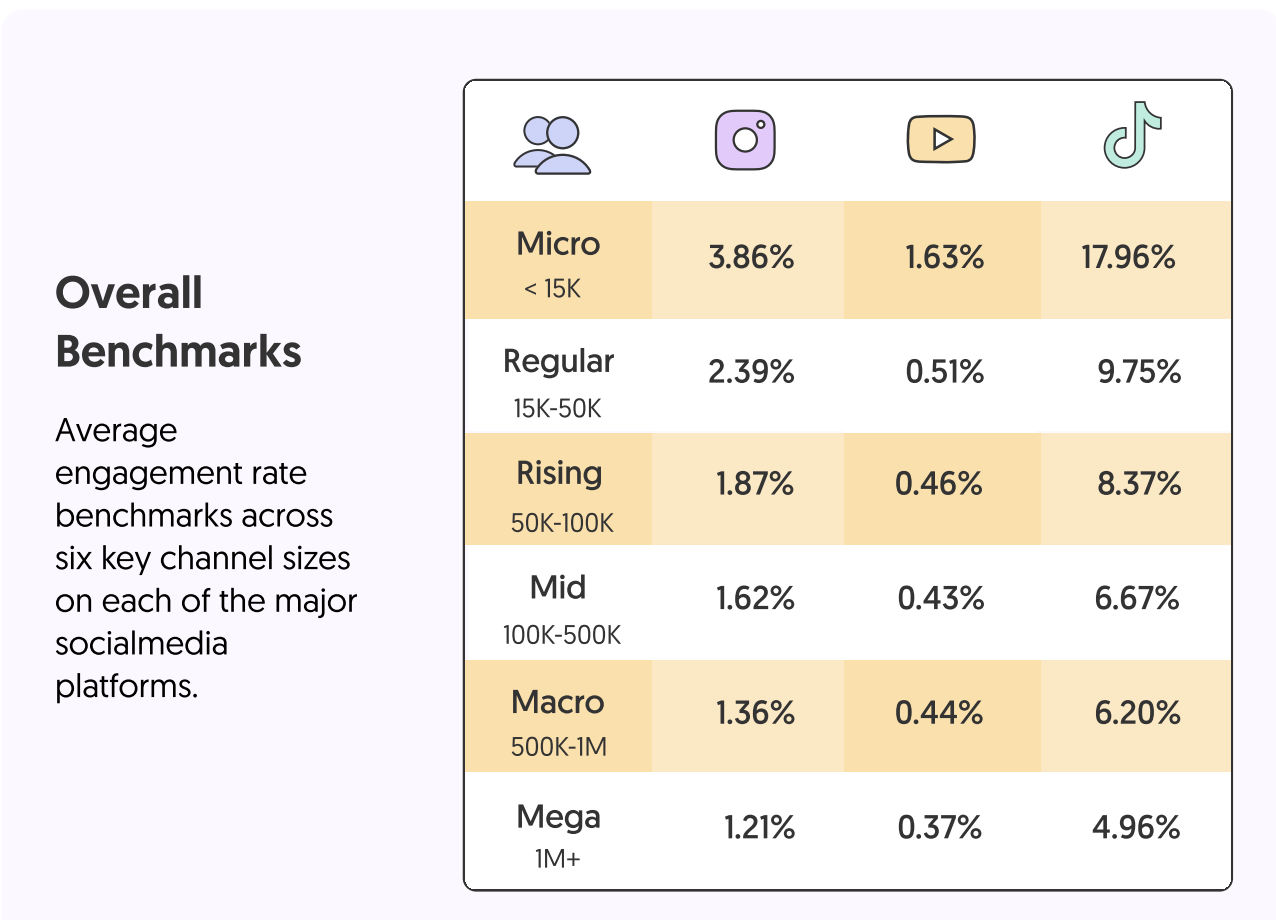
Task: Click the 3.86% Instagram Micro cell
Action: [x=750, y=258]
